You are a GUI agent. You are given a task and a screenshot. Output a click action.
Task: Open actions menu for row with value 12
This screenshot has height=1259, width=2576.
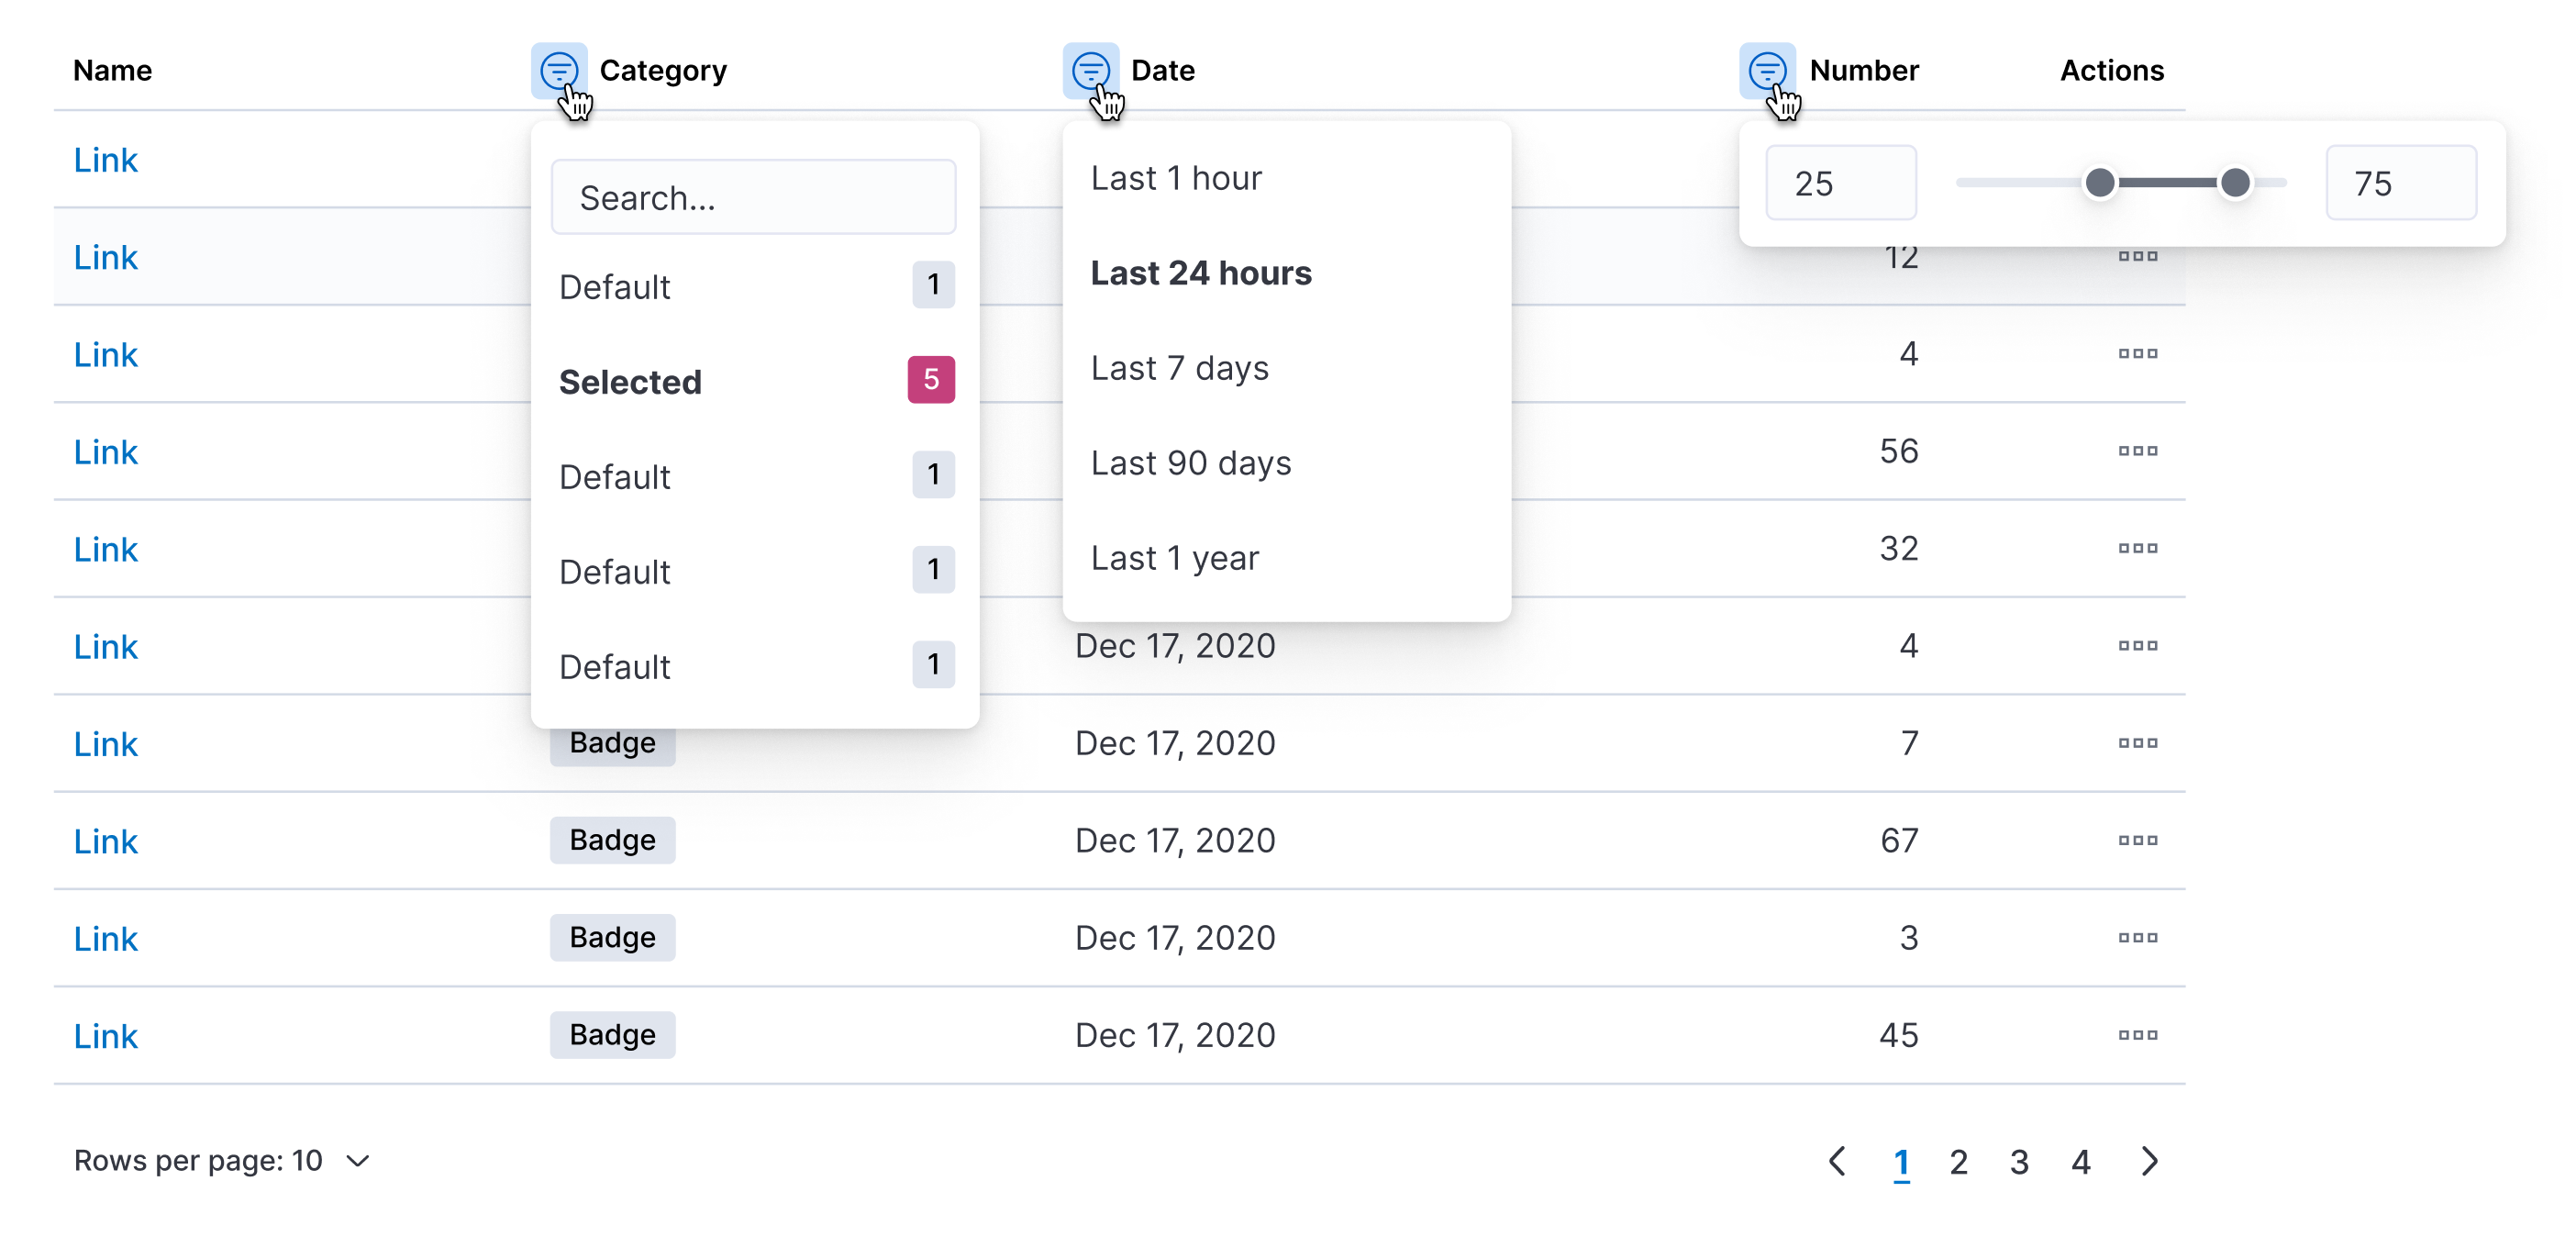click(x=2138, y=257)
